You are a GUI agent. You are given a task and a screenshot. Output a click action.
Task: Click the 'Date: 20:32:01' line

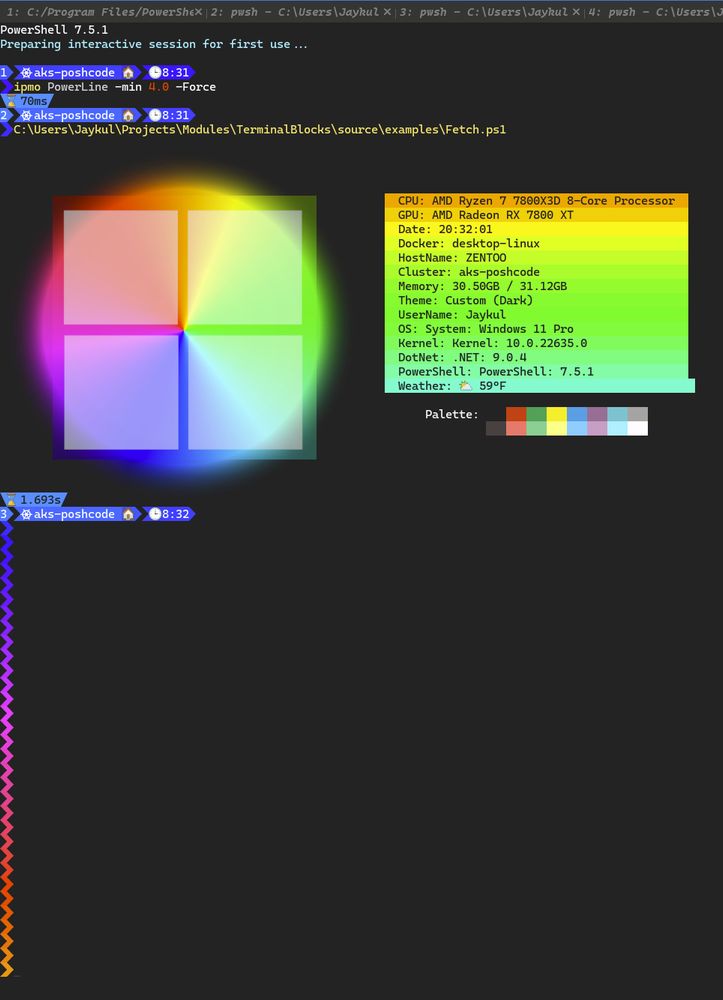click(x=536, y=230)
